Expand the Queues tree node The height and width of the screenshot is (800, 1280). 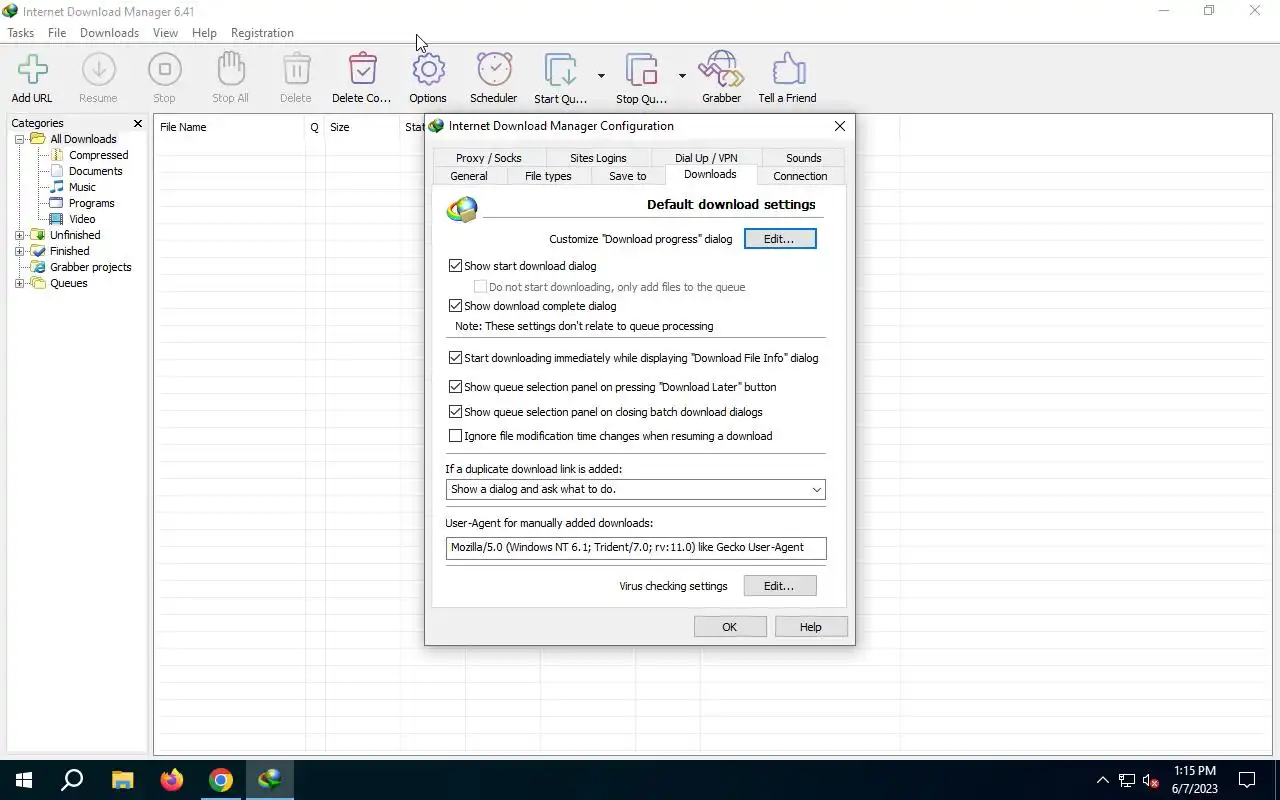[x=19, y=283]
